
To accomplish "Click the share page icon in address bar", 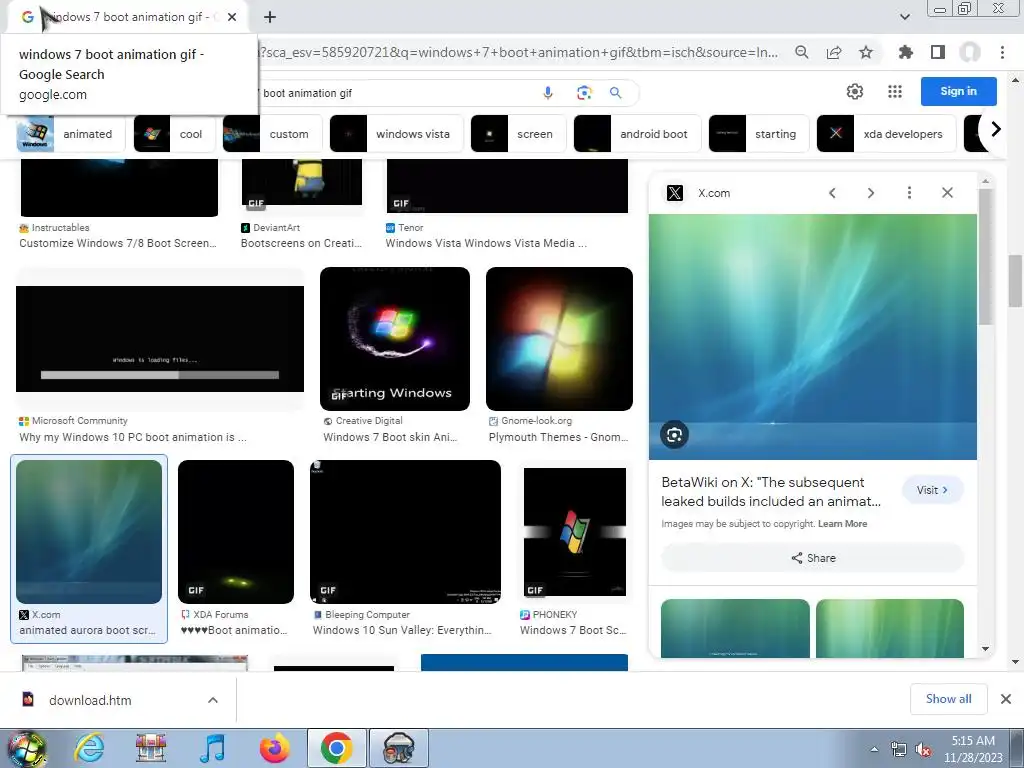I will tap(834, 52).
